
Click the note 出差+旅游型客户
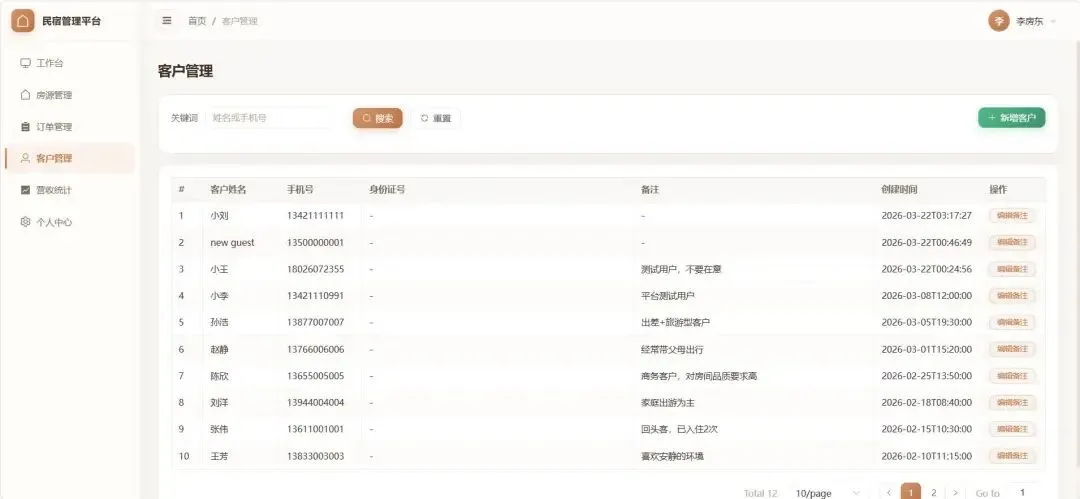(675, 323)
